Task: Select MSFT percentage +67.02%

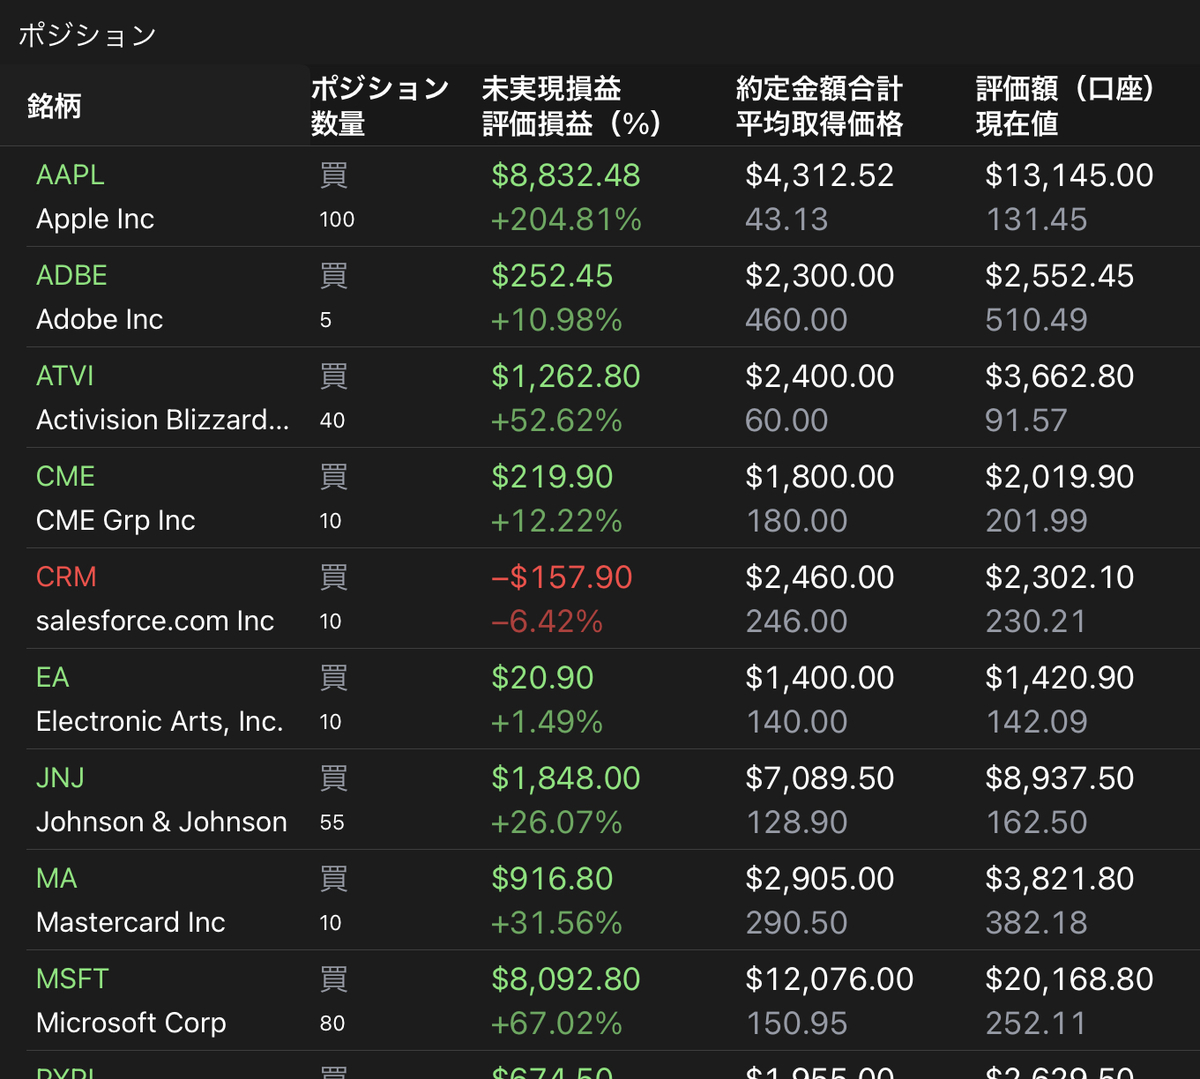Action: (556, 1023)
